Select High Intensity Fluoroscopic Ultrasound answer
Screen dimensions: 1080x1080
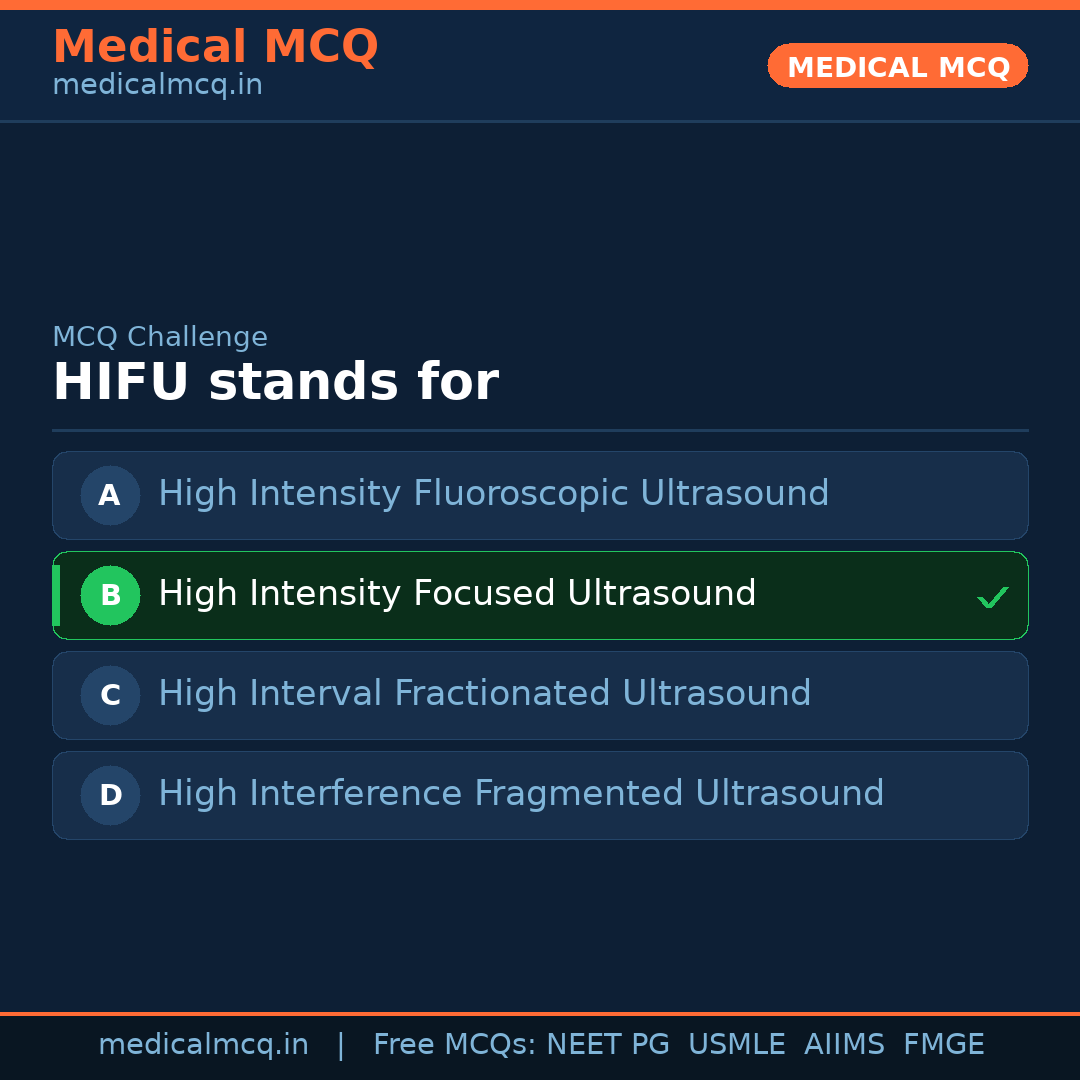click(x=493, y=494)
